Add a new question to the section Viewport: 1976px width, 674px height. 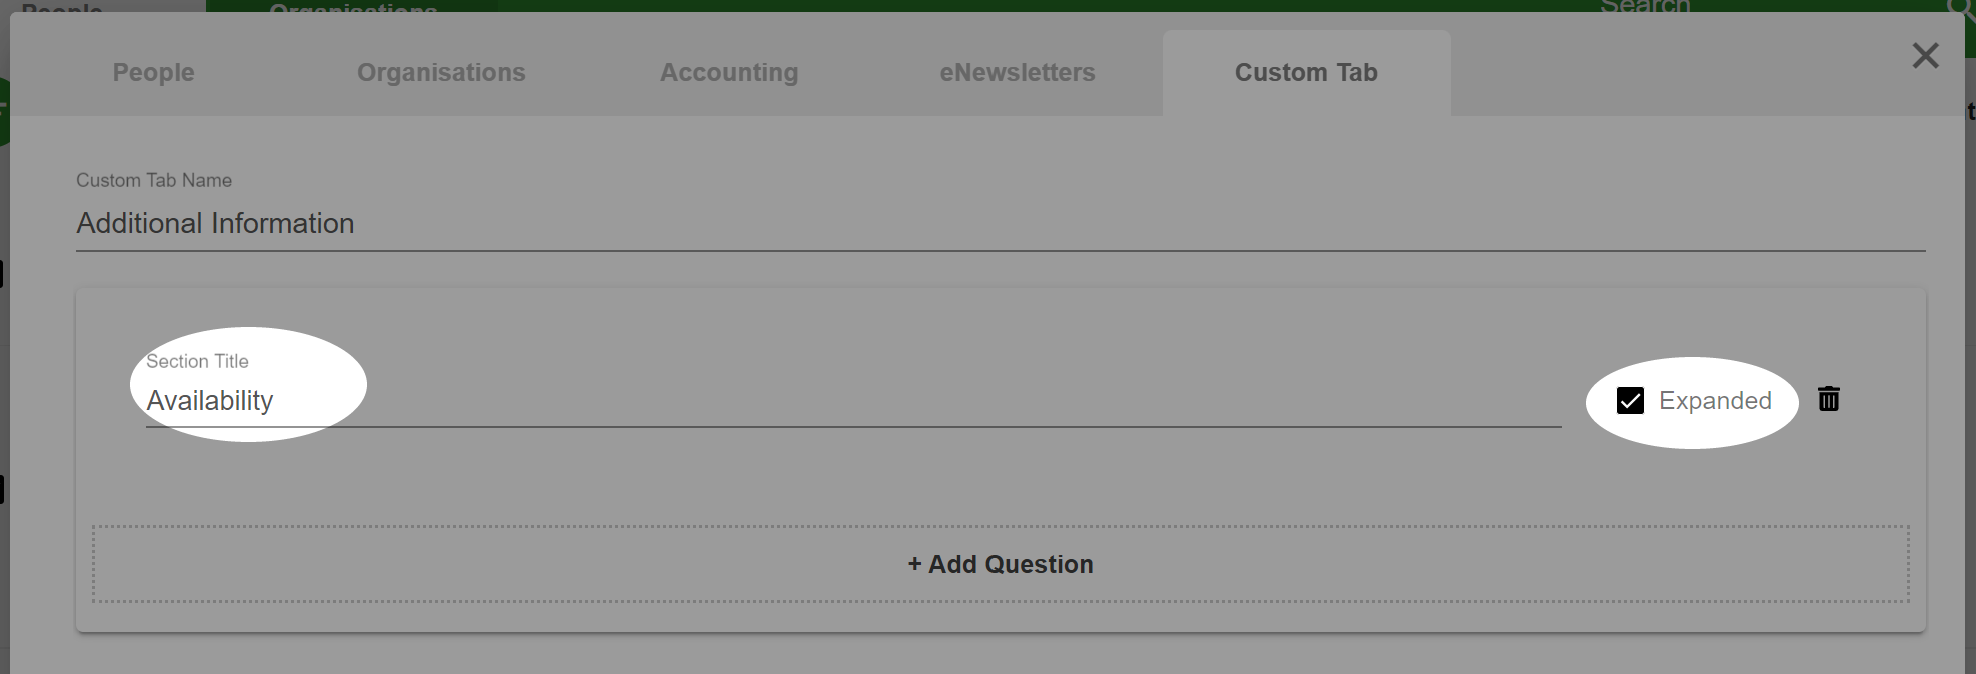point(1001,564)
